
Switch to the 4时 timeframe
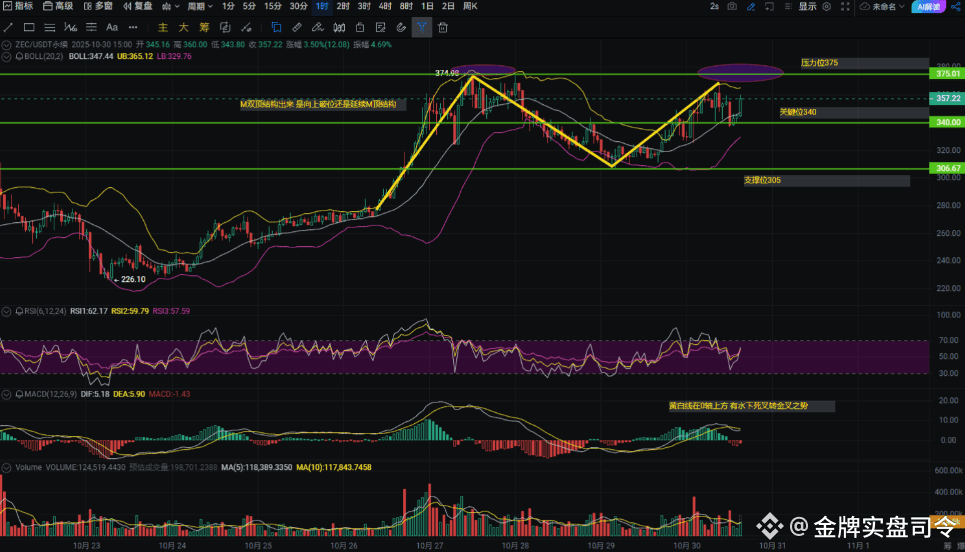coord(385,6)
